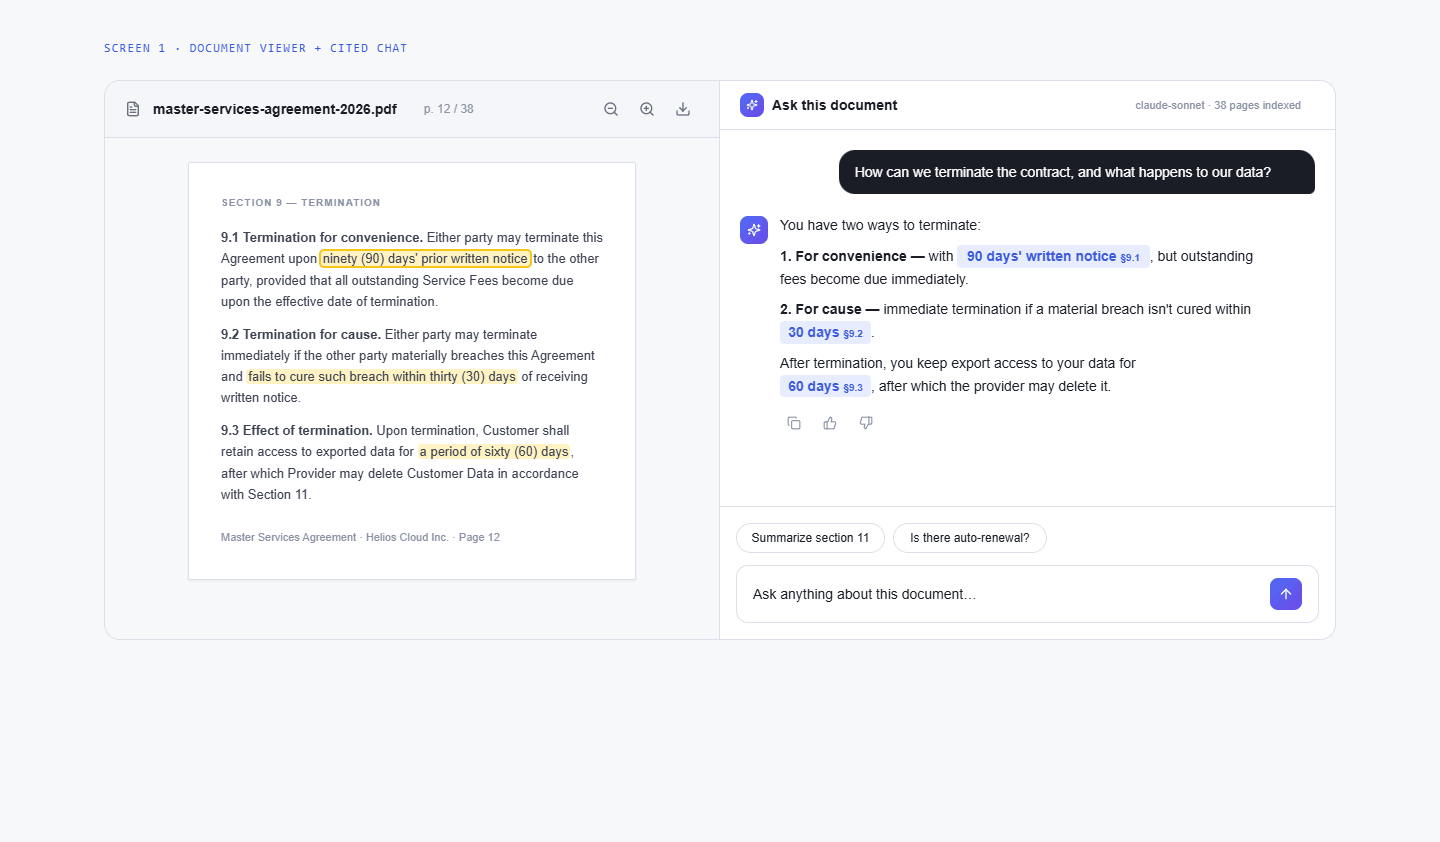The image size is (1440, 842).
Task: Open the 30 days §9.2 citation
Action: point(825,333)
